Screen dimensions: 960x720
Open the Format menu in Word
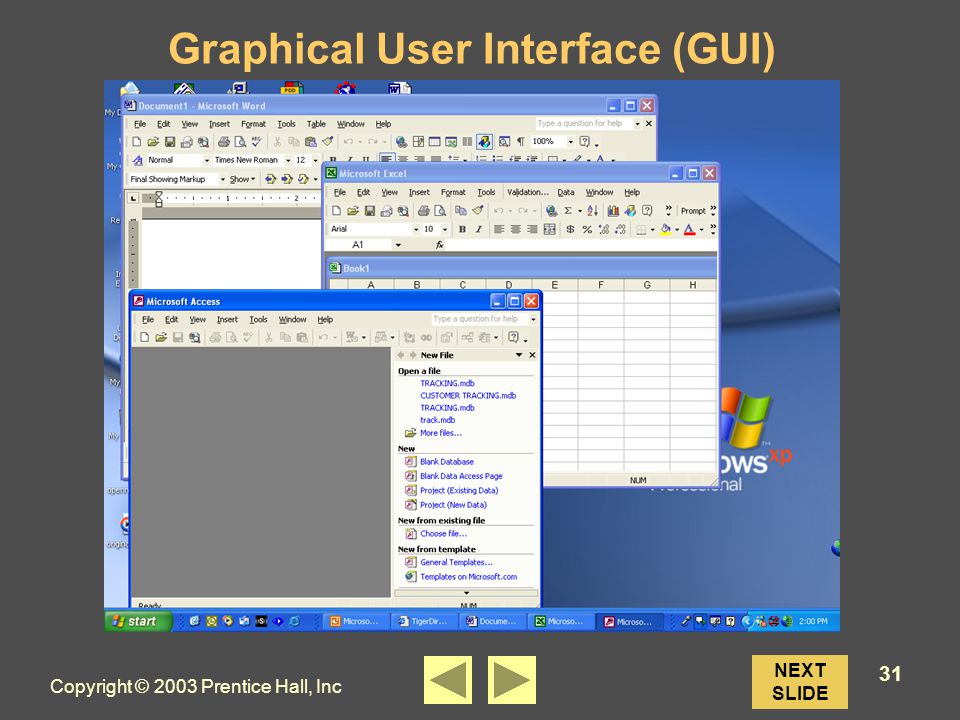[x=253, y=124]
